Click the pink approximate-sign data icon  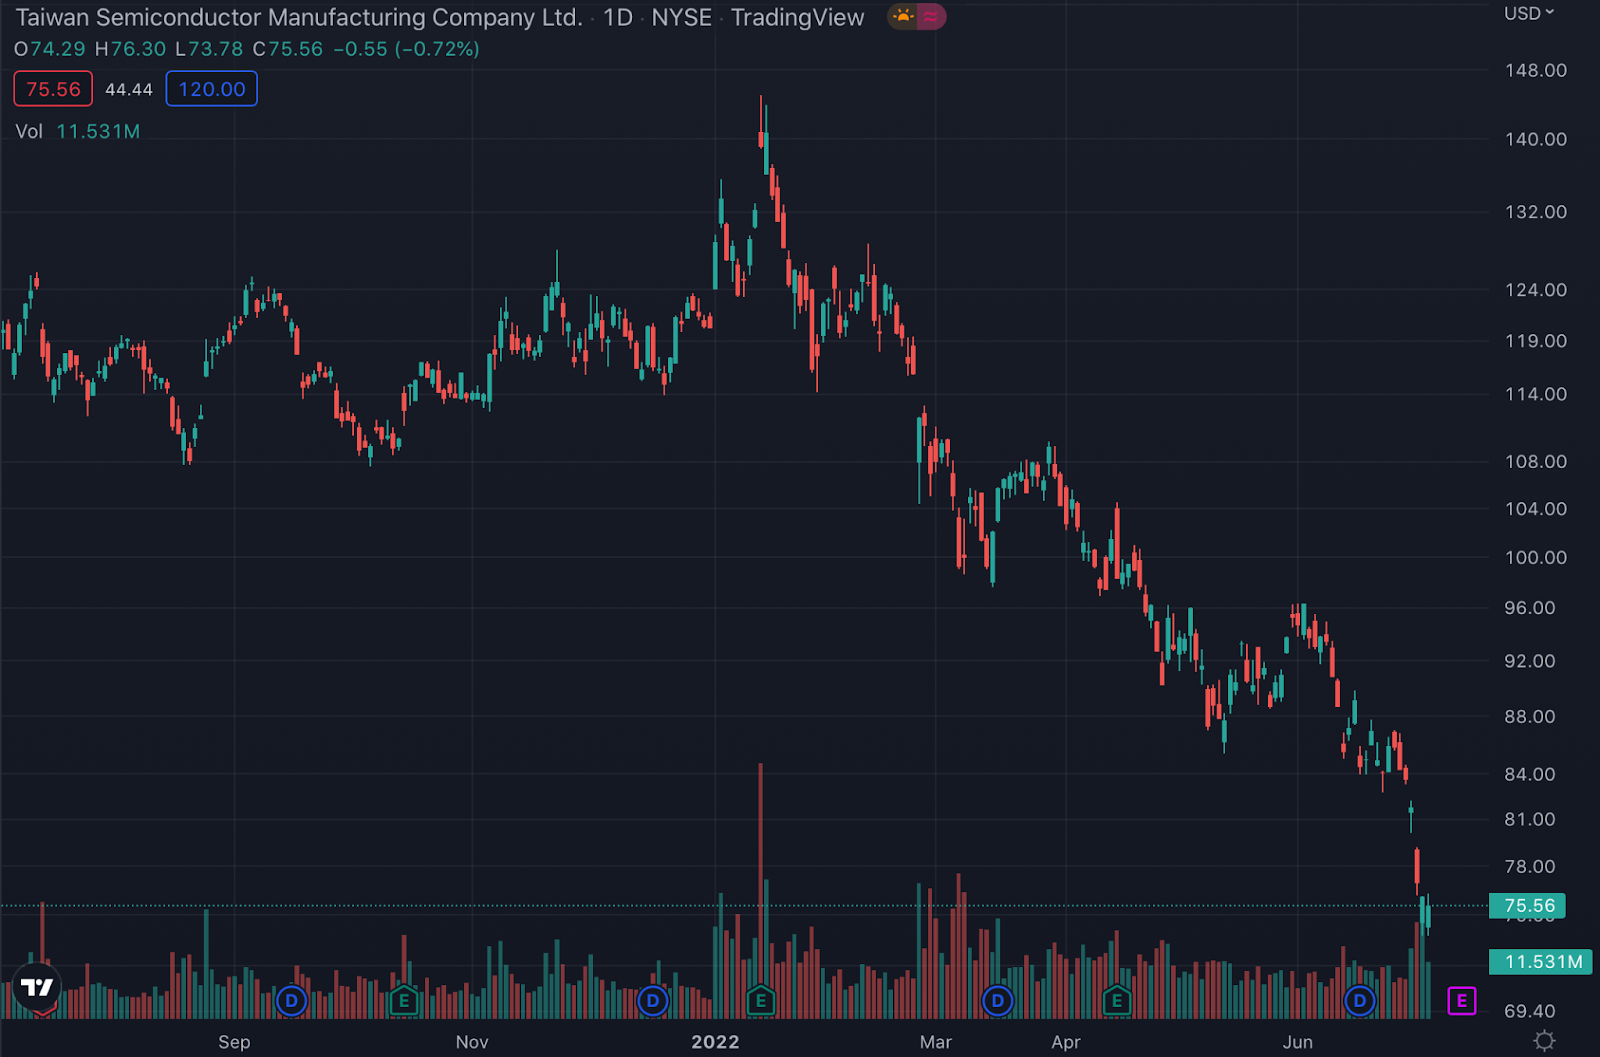[x=931, y=16]
